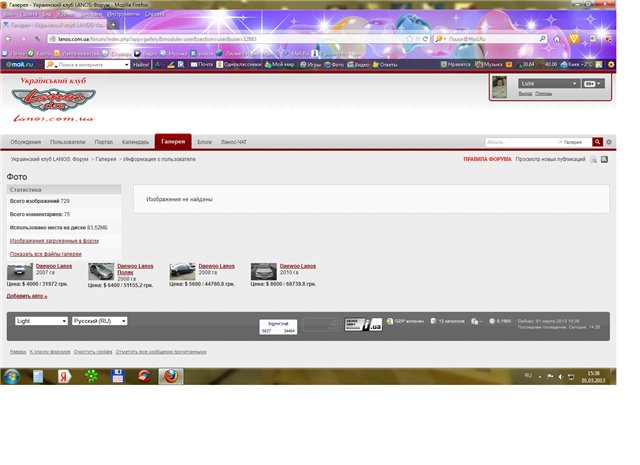The image size is (640, 465).
Task: Click the RSS feed icon
Action: [x=604, y=159]
